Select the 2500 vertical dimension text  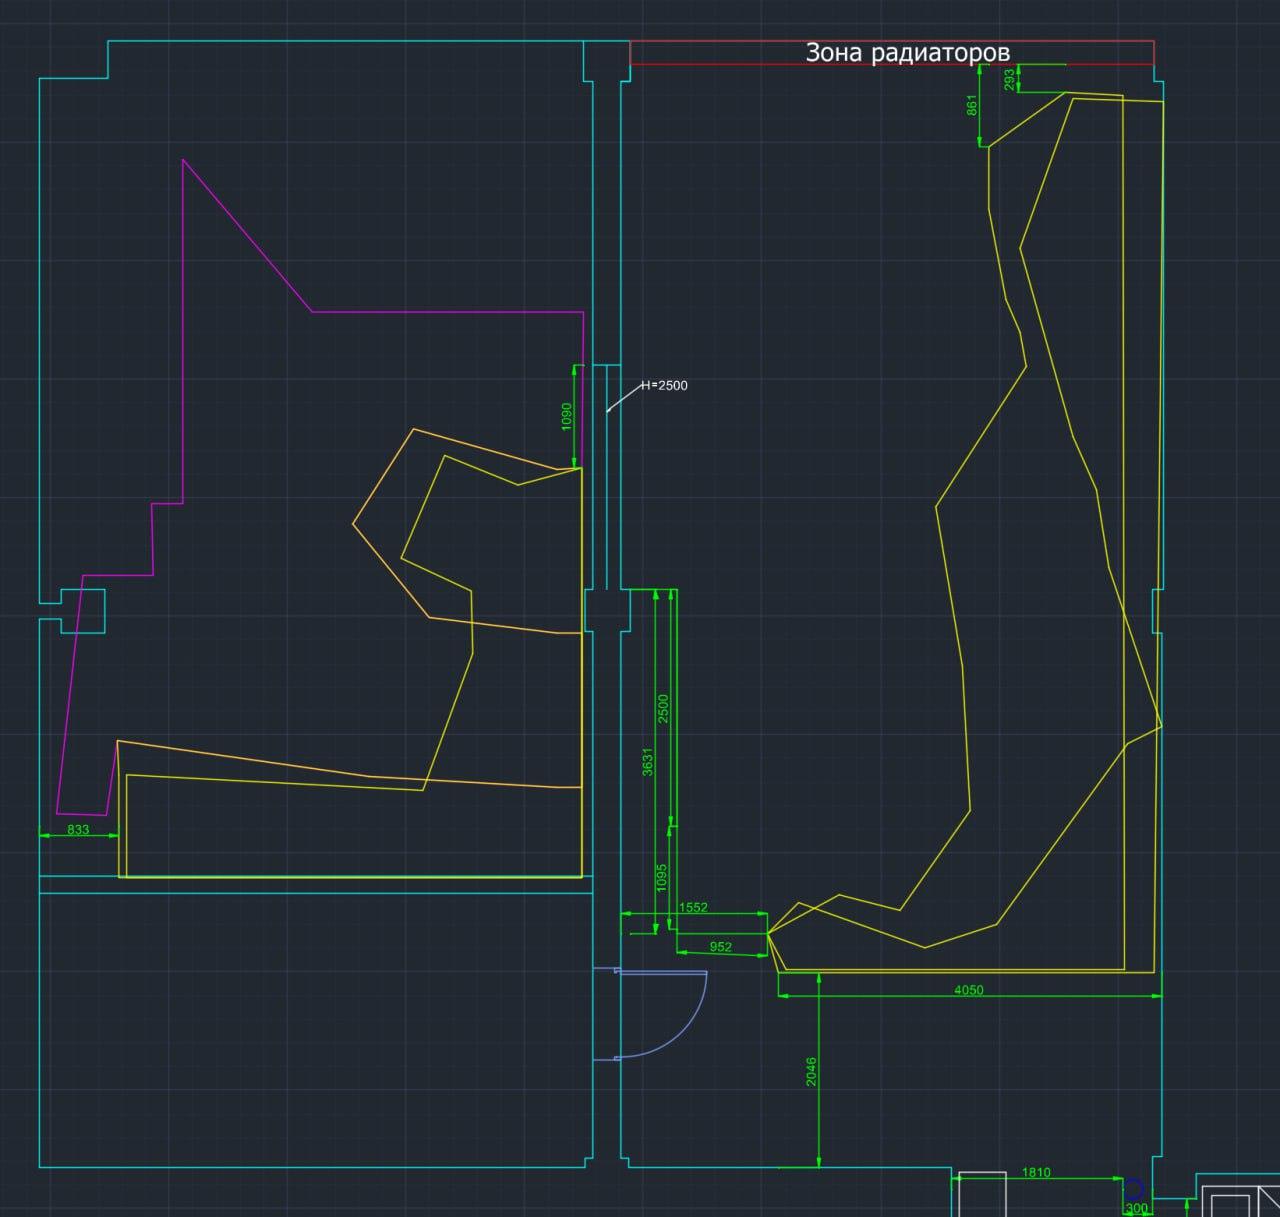pyautogui.click(x=663, y=708)
